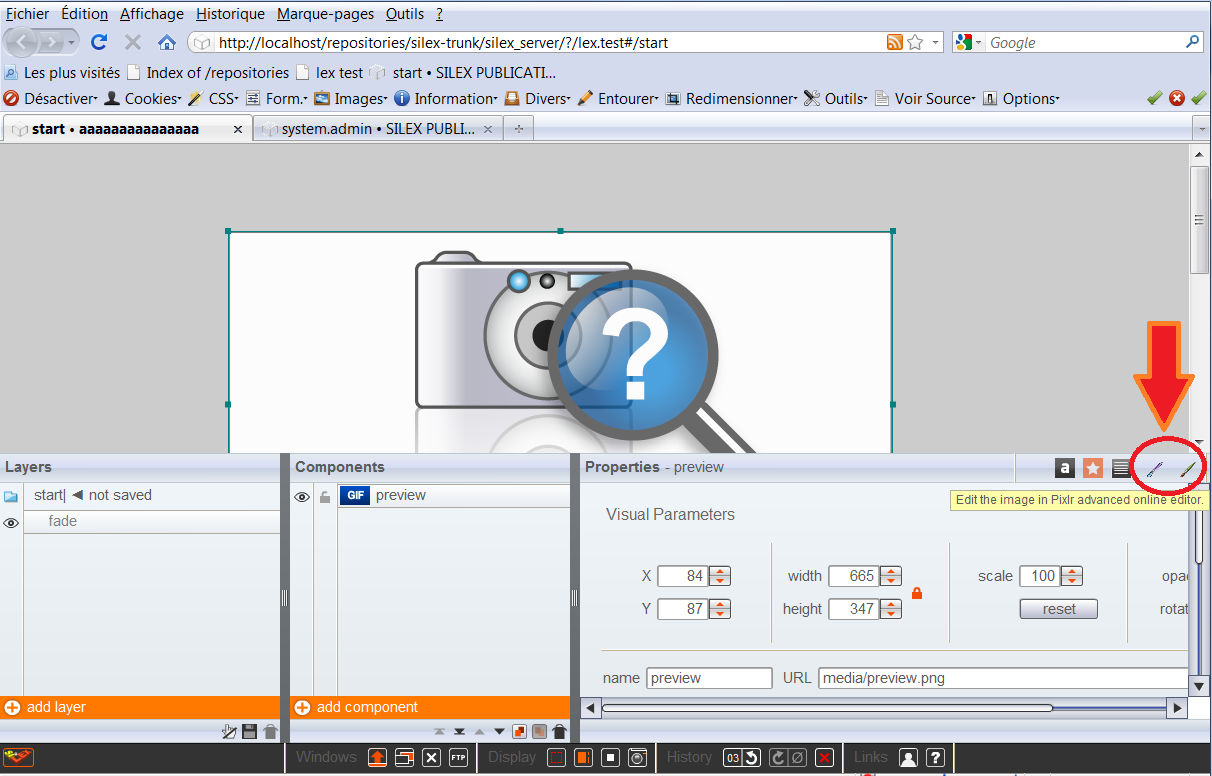
Task: Click the move component to top arrow
Action: [440, 732]
